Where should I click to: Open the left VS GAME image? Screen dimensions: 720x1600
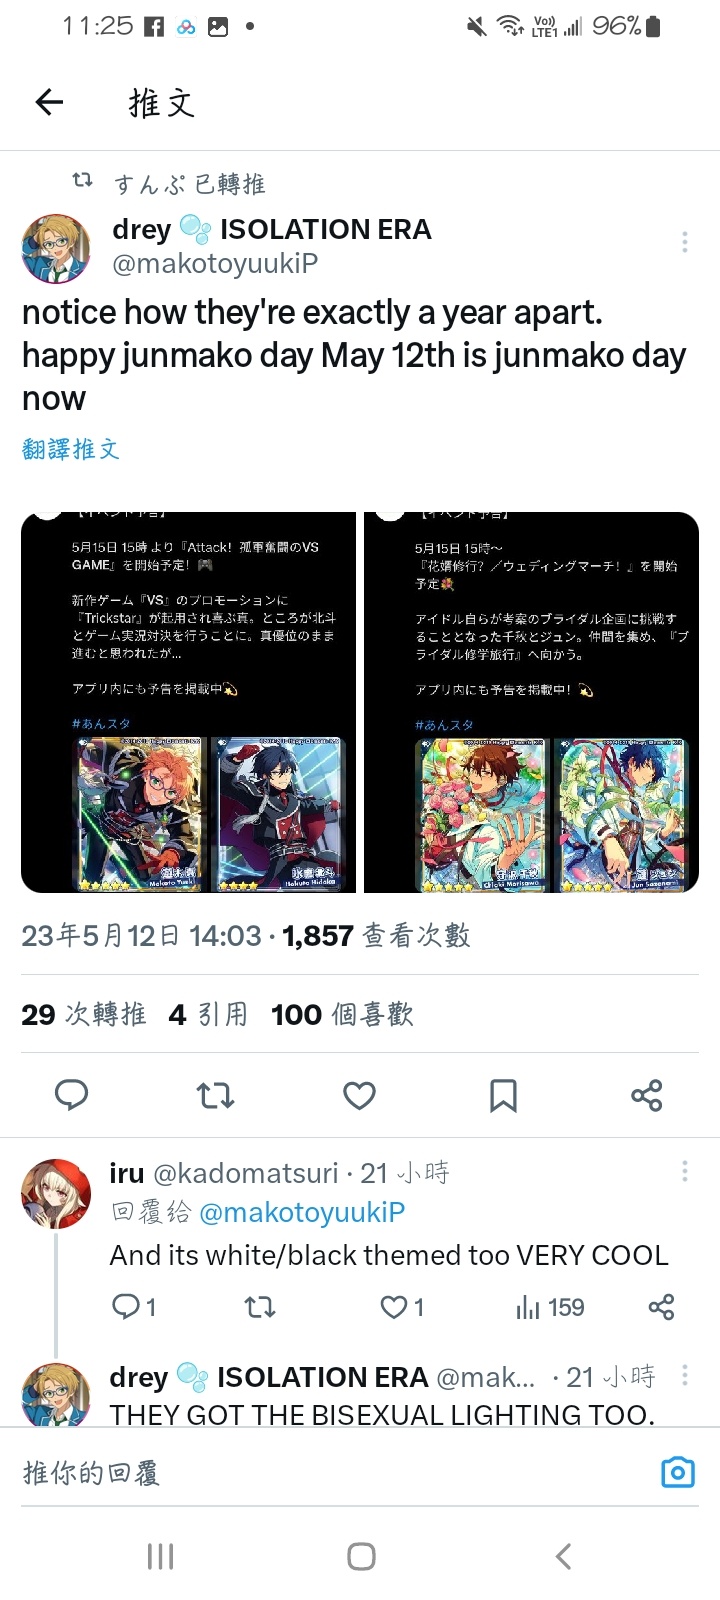click(x=188, y=702)
